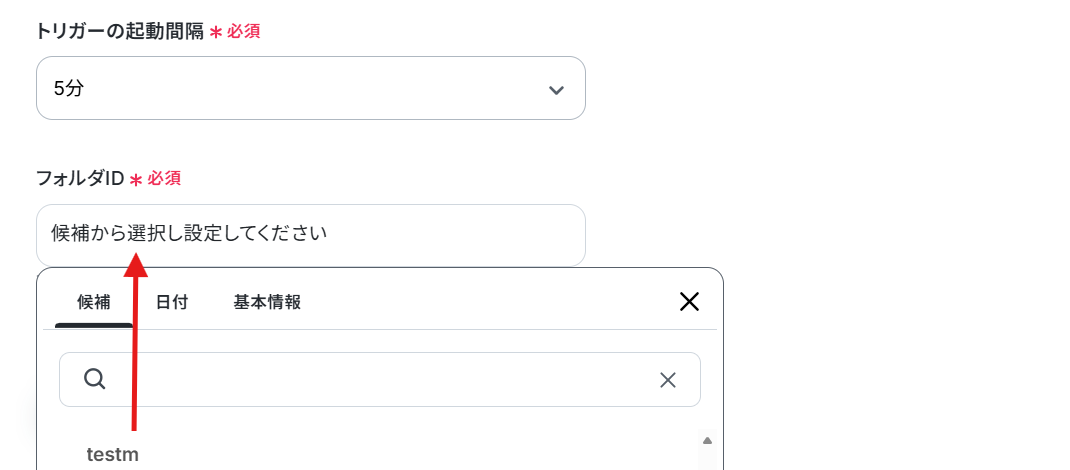The height and width of the screenshot is (470, 1070).
Task: Click the 候補から選択し設定してください placeholder text
Action: (x=189, y=234)
